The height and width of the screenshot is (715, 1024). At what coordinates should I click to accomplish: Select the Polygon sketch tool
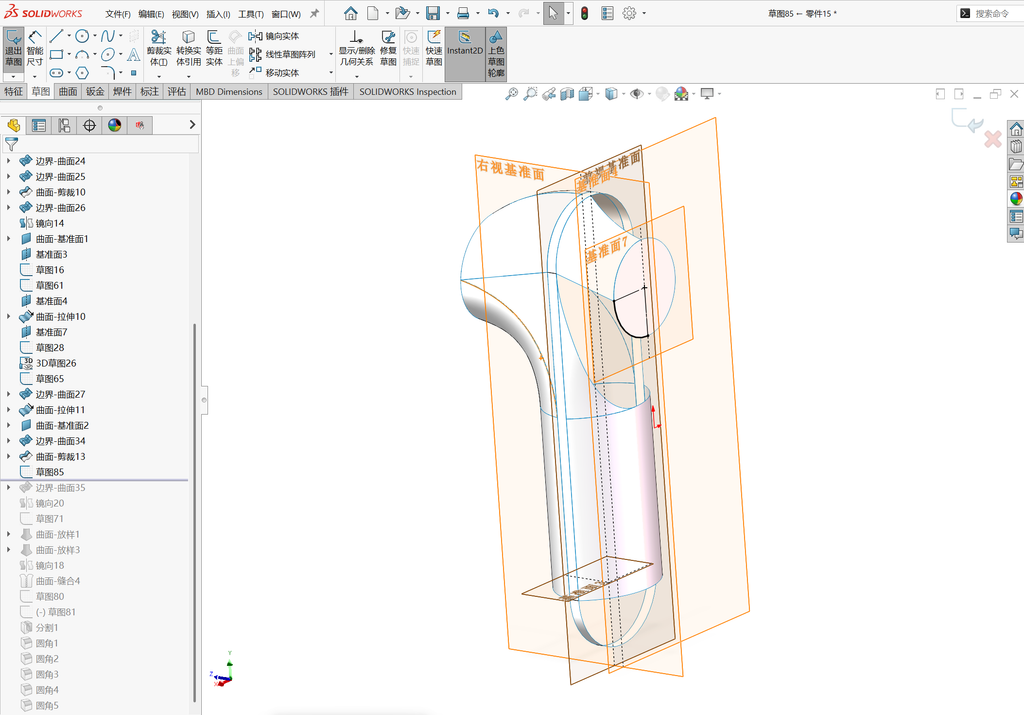82,72
